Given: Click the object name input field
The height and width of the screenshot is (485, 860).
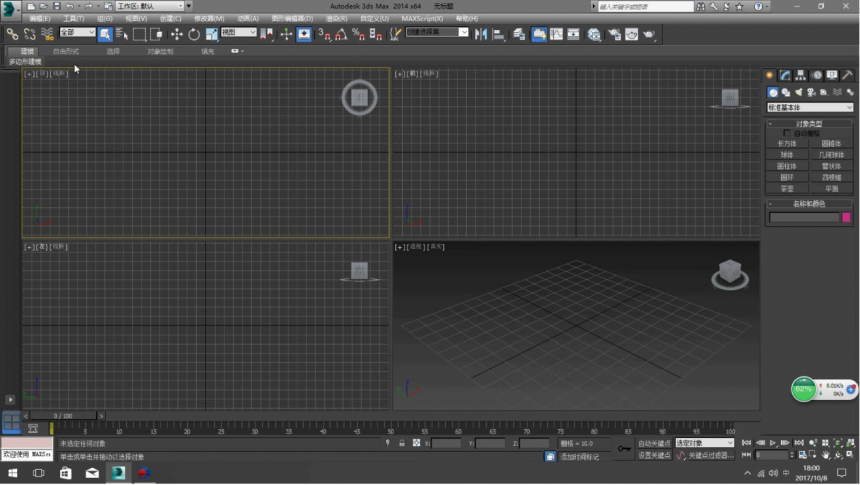Looking at the screenshot, I should pos(804,218).
